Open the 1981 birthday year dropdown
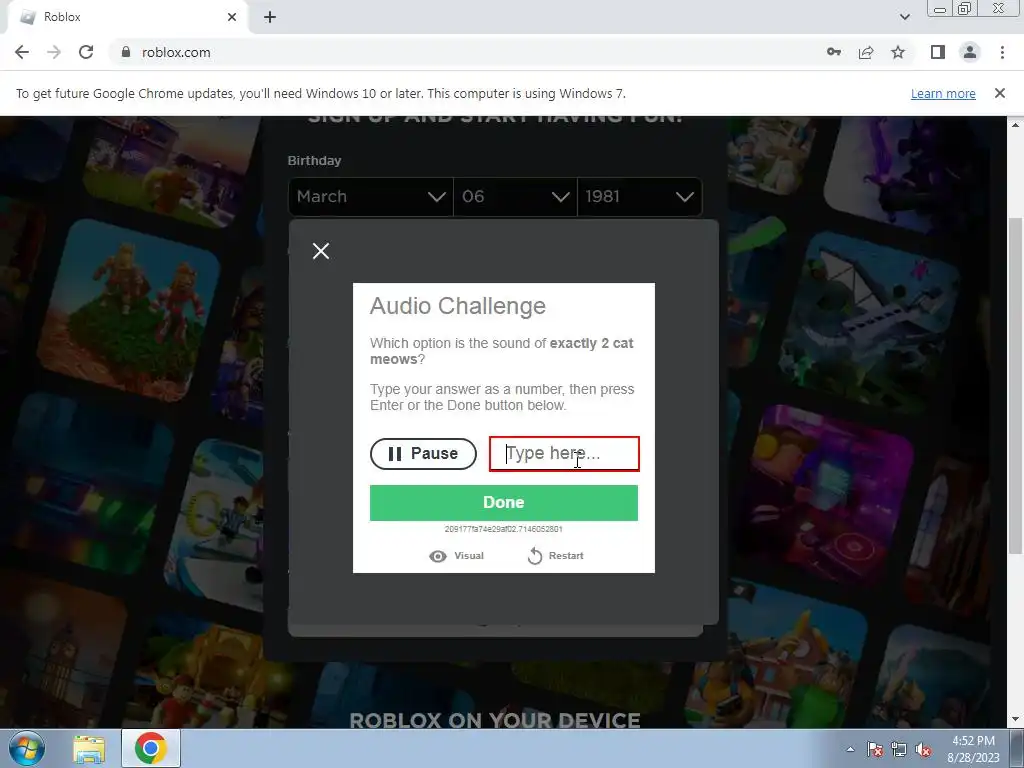The height and width of the screenshot is (768, 1024). (639, 197)
